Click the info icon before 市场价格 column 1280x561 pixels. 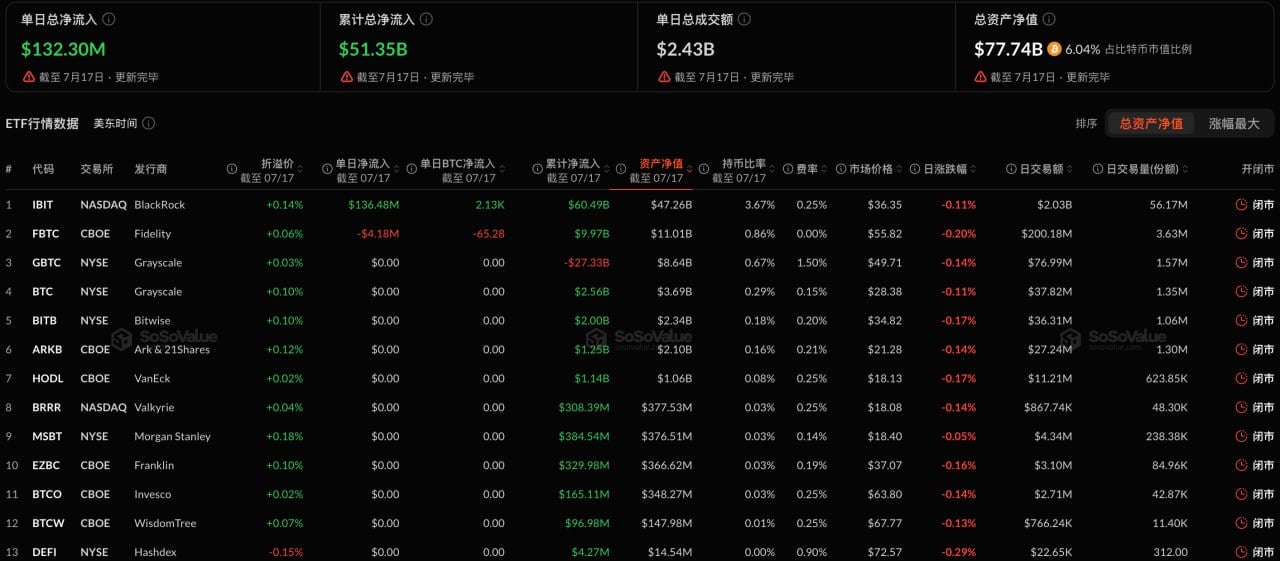coord(840,169)
